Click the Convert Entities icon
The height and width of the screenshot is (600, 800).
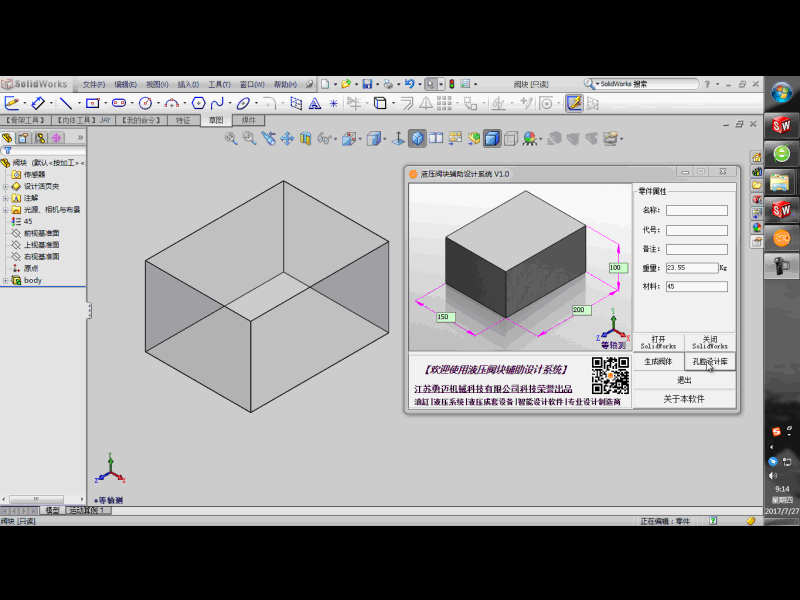[x=380, y=103]
